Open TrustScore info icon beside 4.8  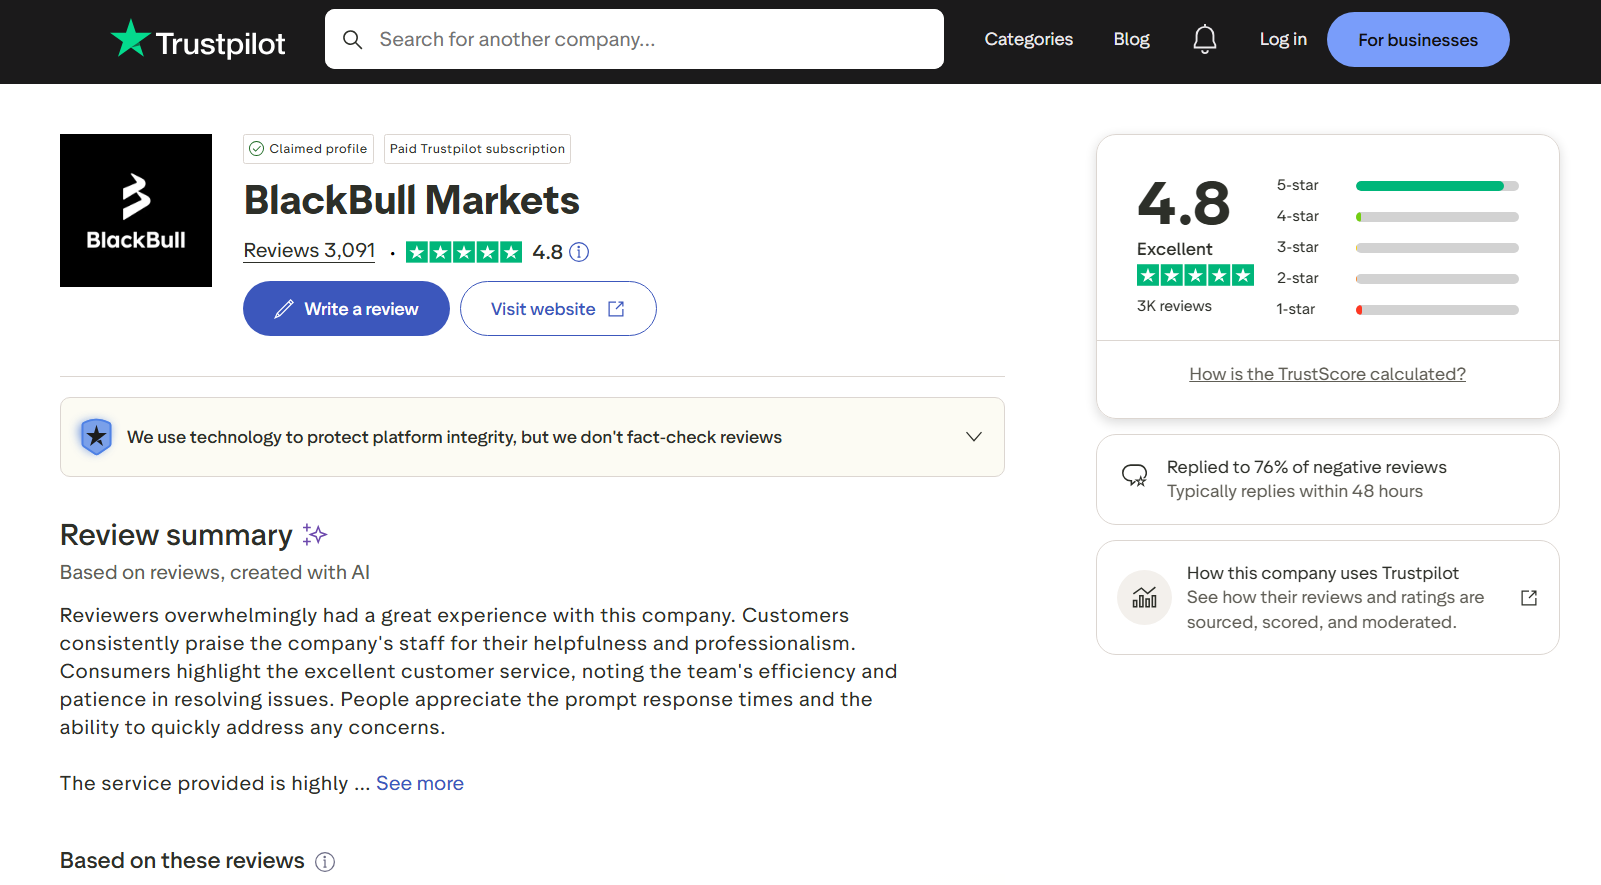579,252
